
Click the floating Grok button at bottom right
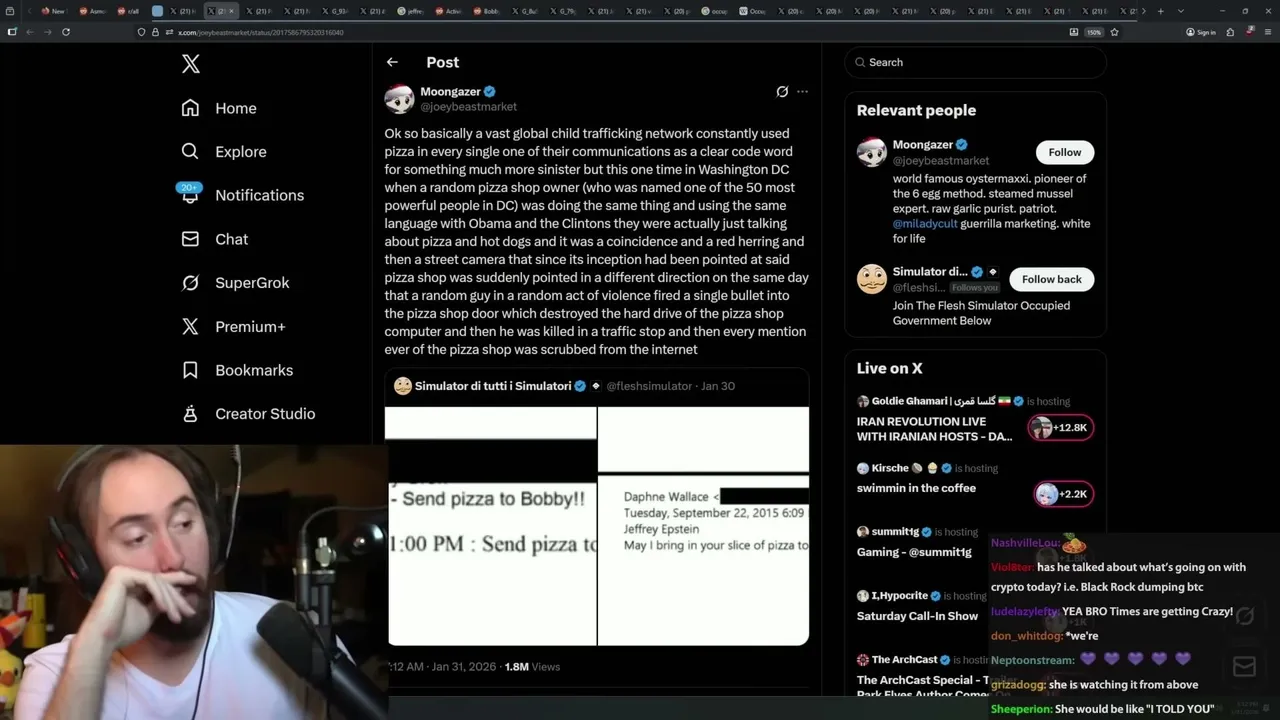click(x=1244, y=616)
